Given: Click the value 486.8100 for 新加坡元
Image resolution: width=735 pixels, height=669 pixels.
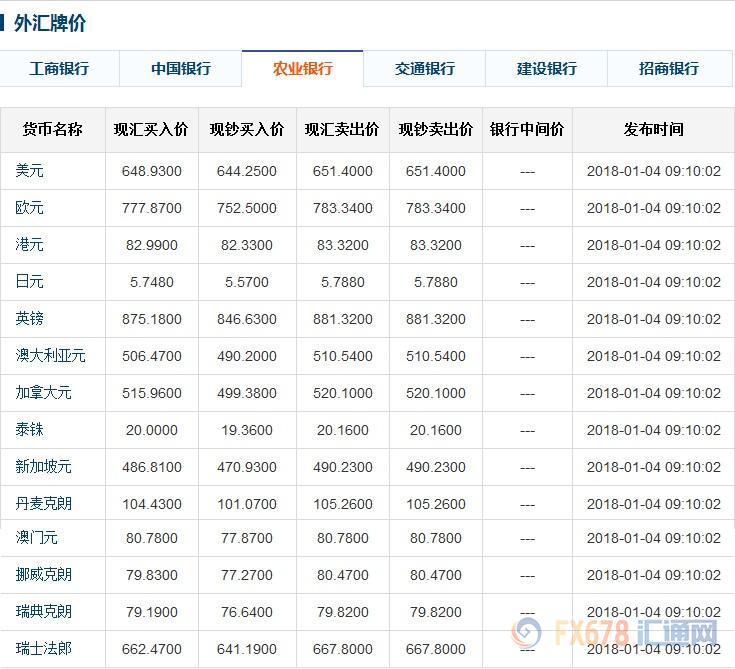Looking at the screenshot, I should coord(151,467).
